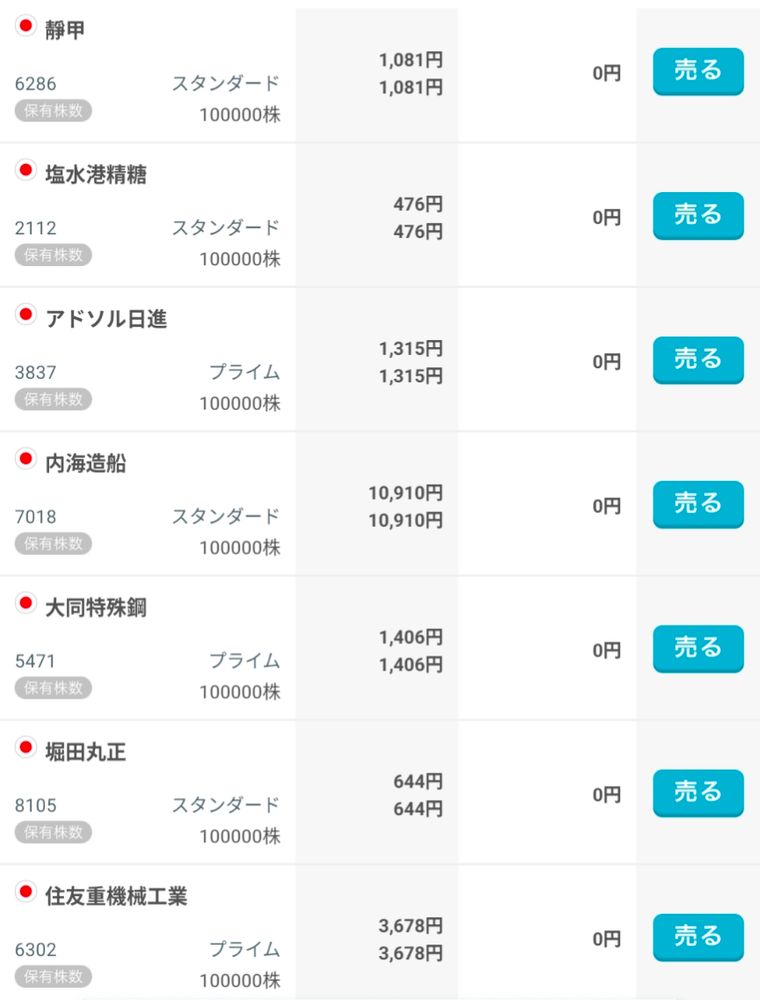Screen dimensions: 760x1000
Task: Select the 保有株数 badge under code 6286
Action: pyautogui.click(x=54, y=111)
